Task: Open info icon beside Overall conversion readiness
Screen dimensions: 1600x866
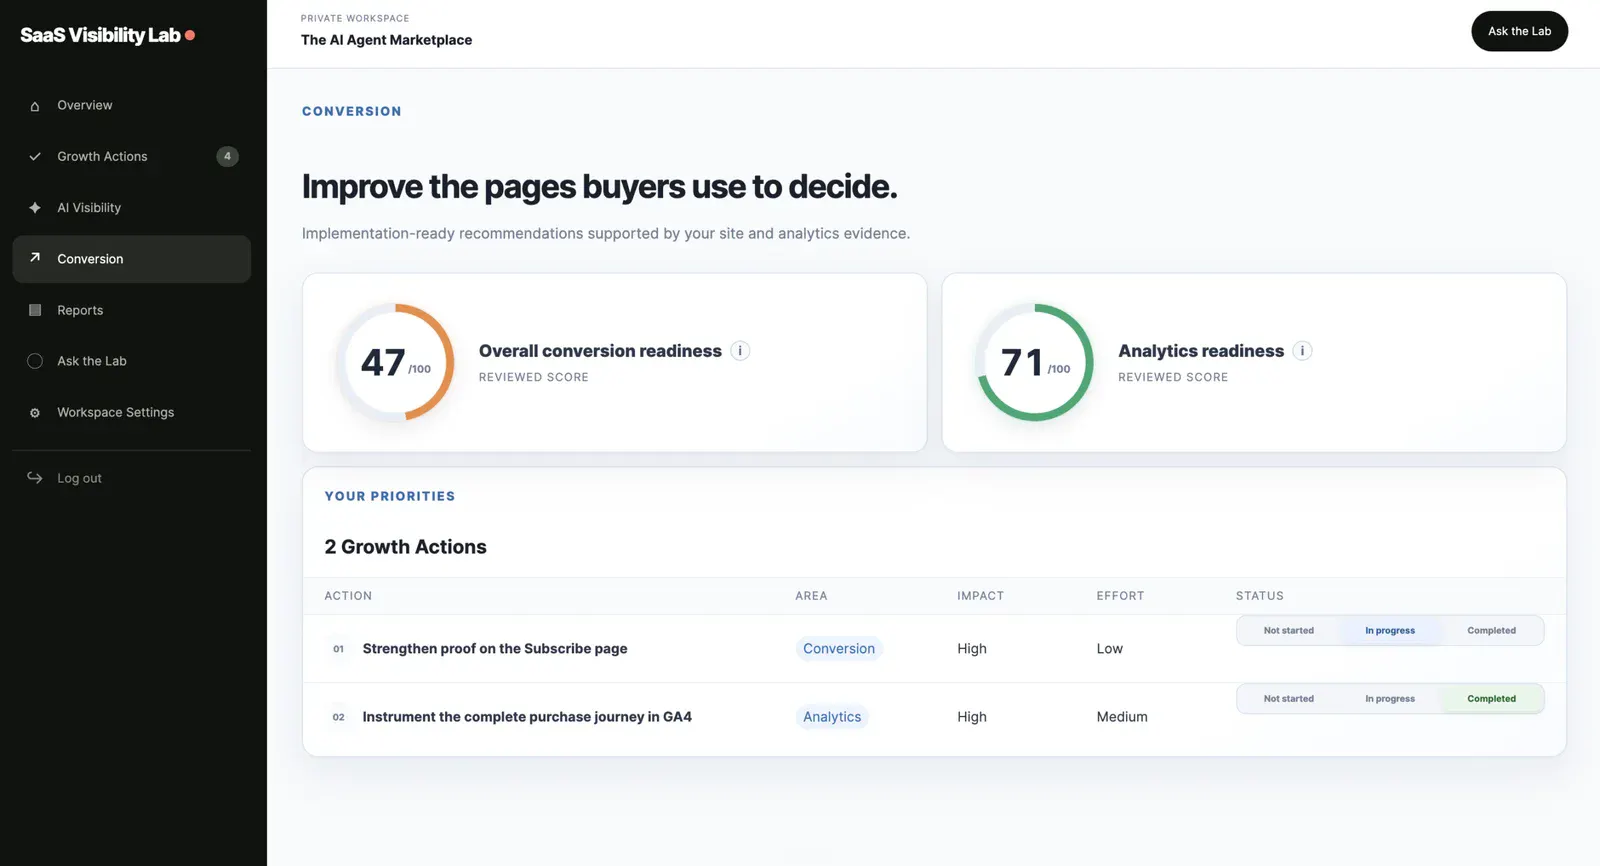Action: (740, 351)
